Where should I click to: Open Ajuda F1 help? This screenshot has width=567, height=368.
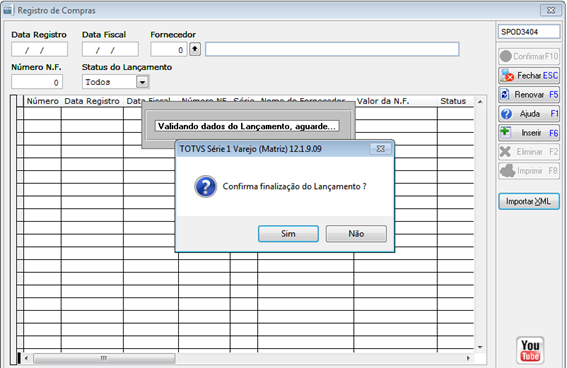[529, 114]
